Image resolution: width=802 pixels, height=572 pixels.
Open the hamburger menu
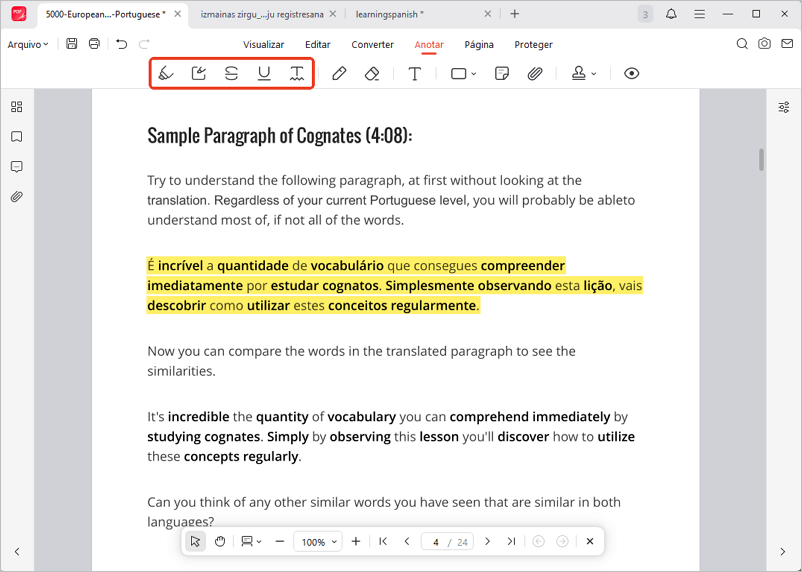pos(699,14)
